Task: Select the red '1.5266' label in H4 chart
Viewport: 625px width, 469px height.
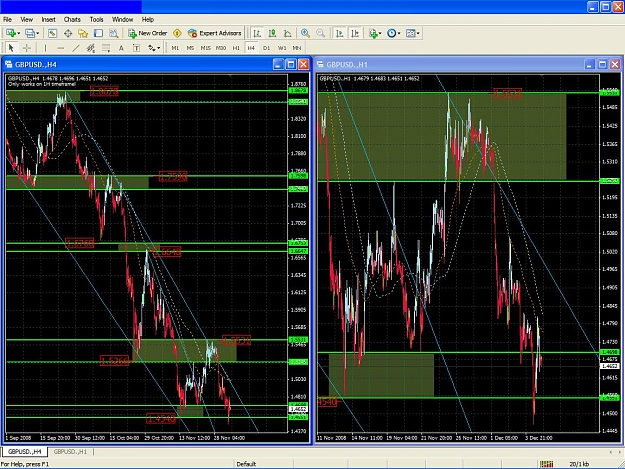Action: click(114, 361)
